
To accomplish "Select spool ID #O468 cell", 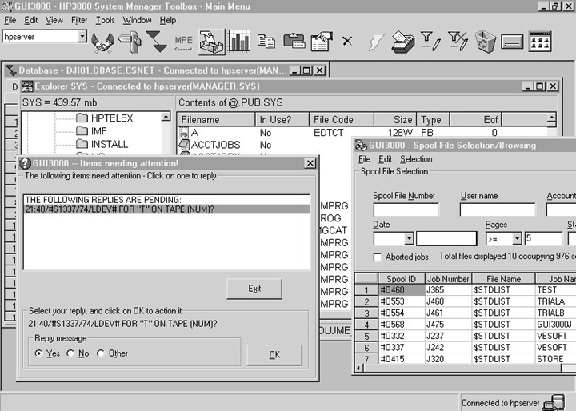I will pos(402,290).
